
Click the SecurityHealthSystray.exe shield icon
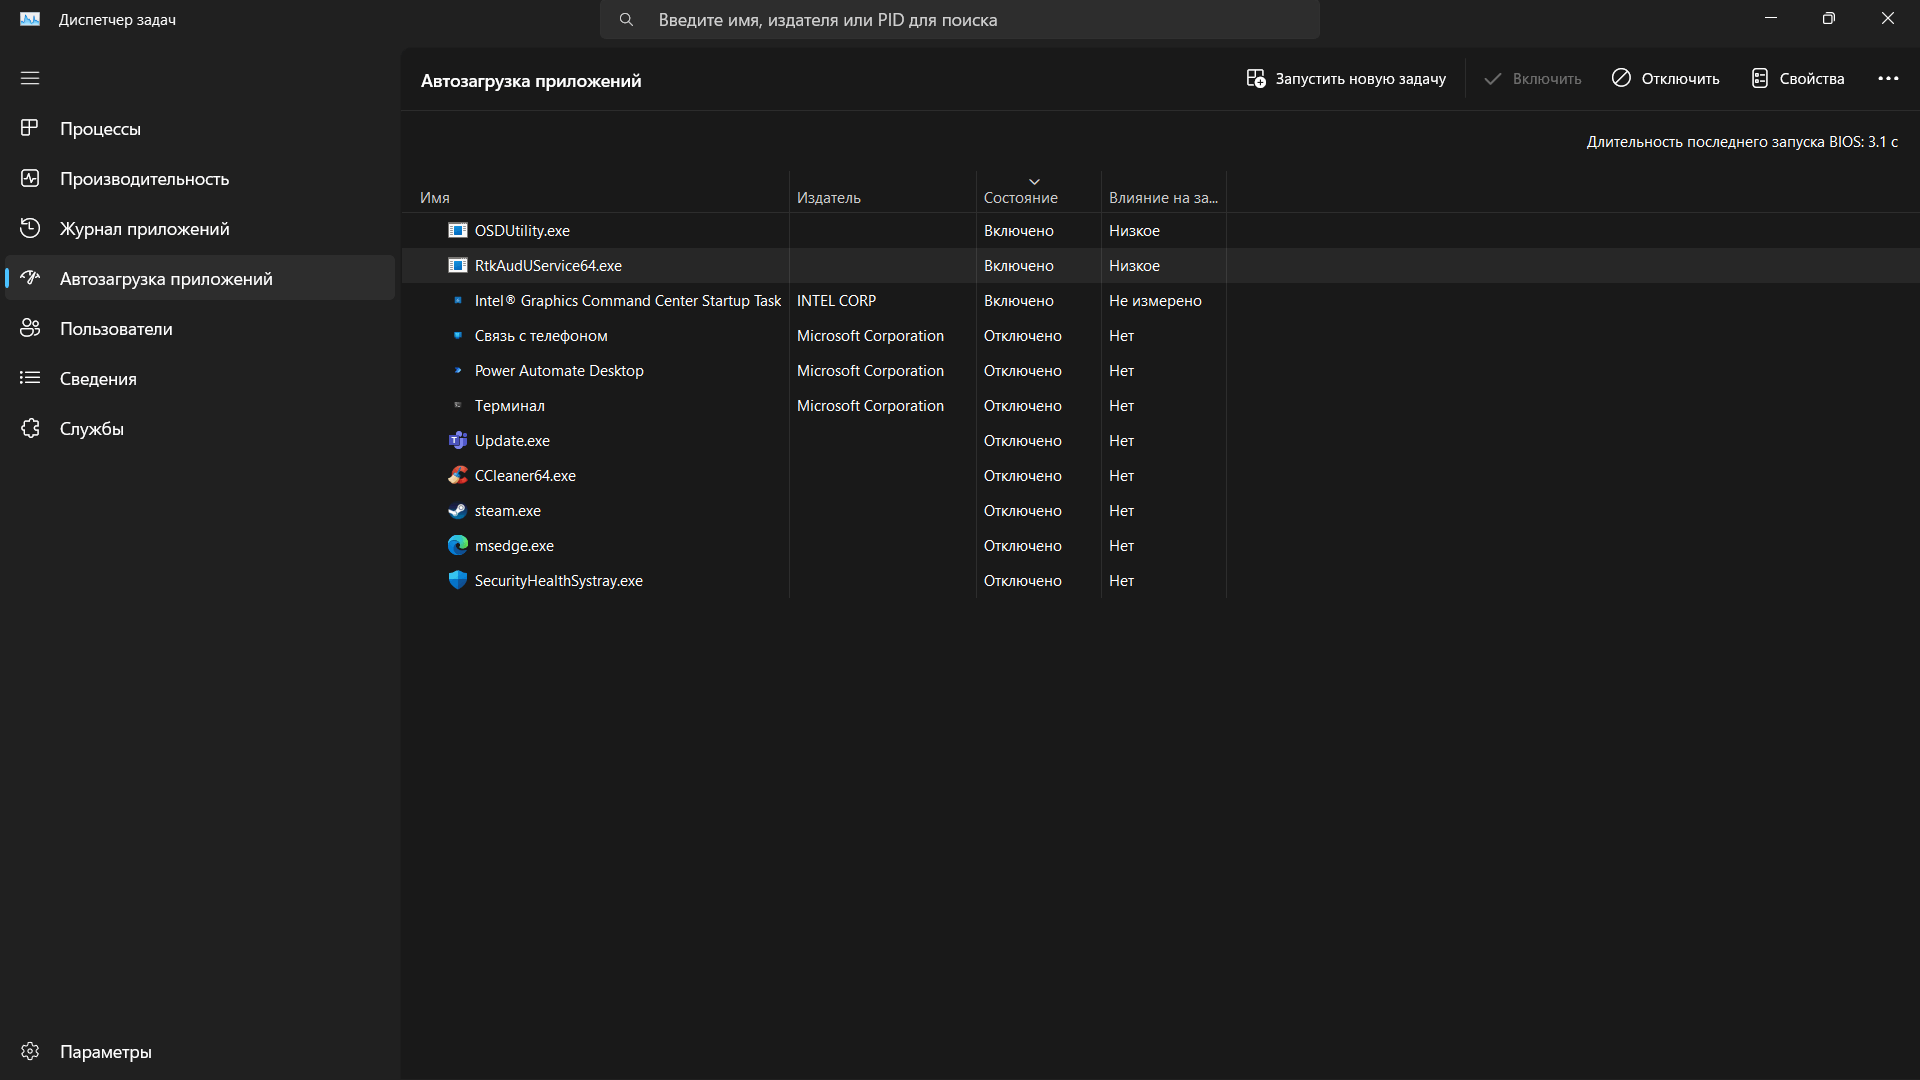coord(457,581)
